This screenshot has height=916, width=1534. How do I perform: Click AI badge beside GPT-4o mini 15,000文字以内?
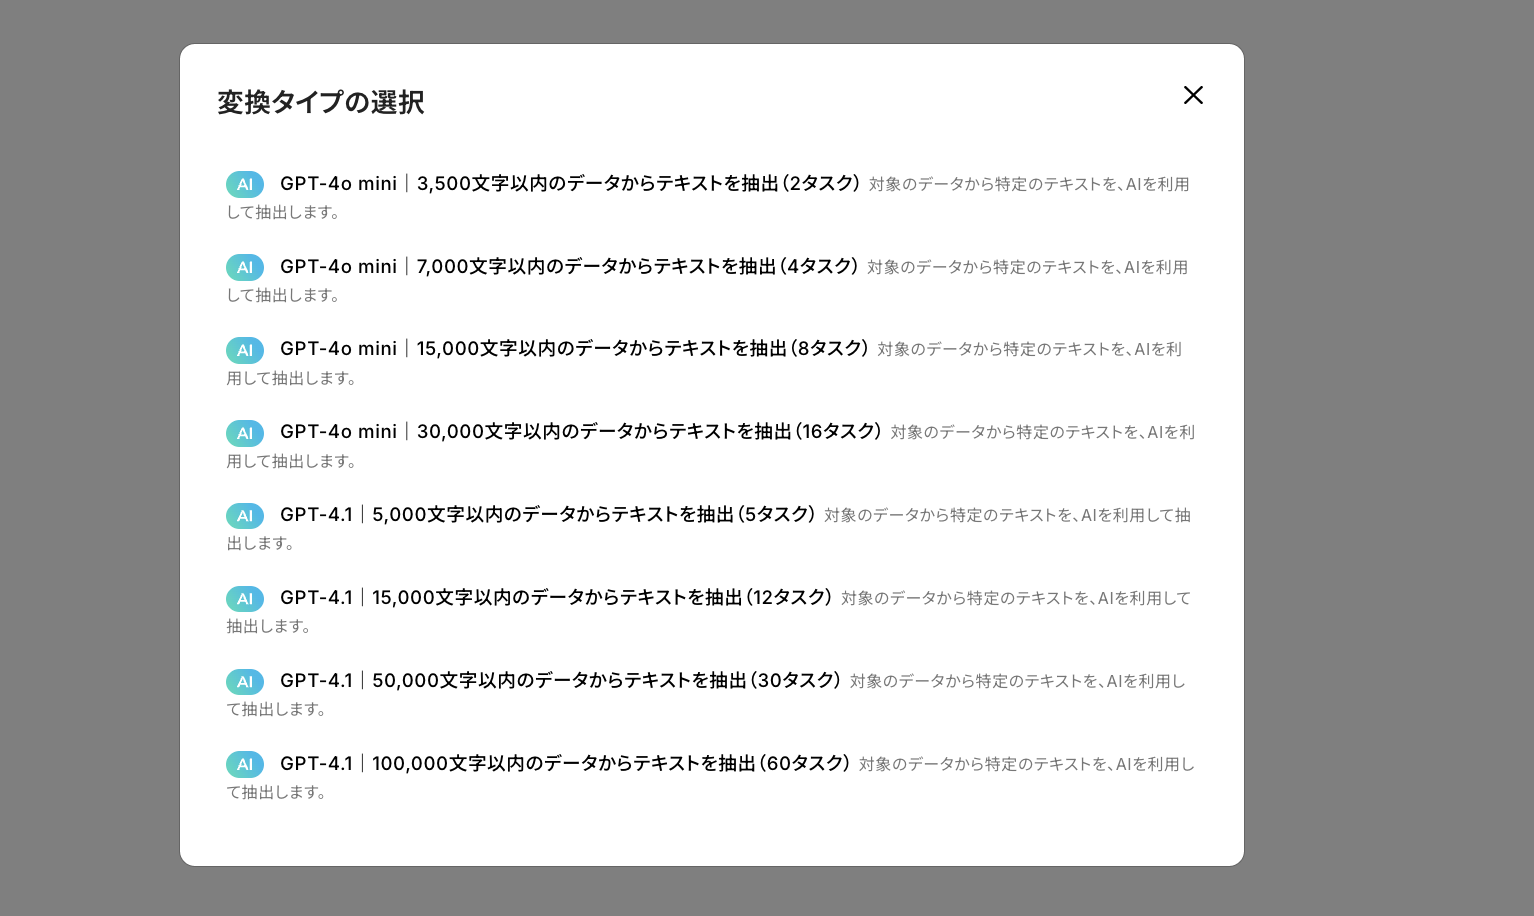[245, 350]
